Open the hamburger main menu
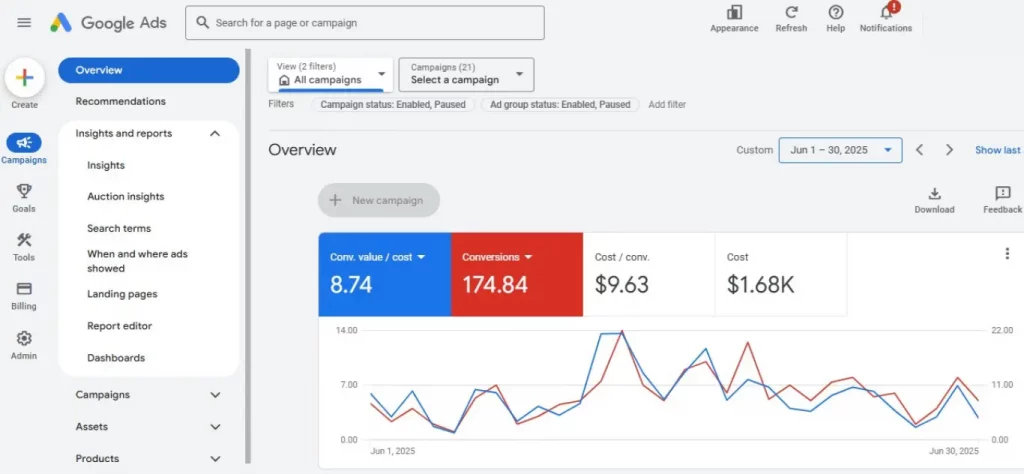This screenshot has height=474, width=1024. pos(24,22)
